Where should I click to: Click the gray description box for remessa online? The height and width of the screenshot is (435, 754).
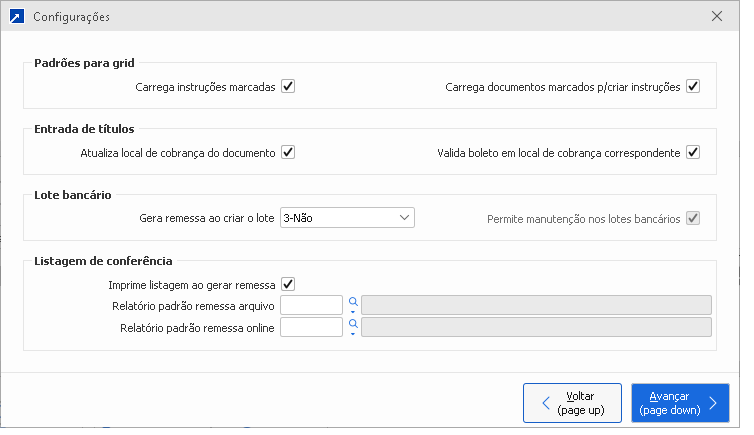[536, 328]
